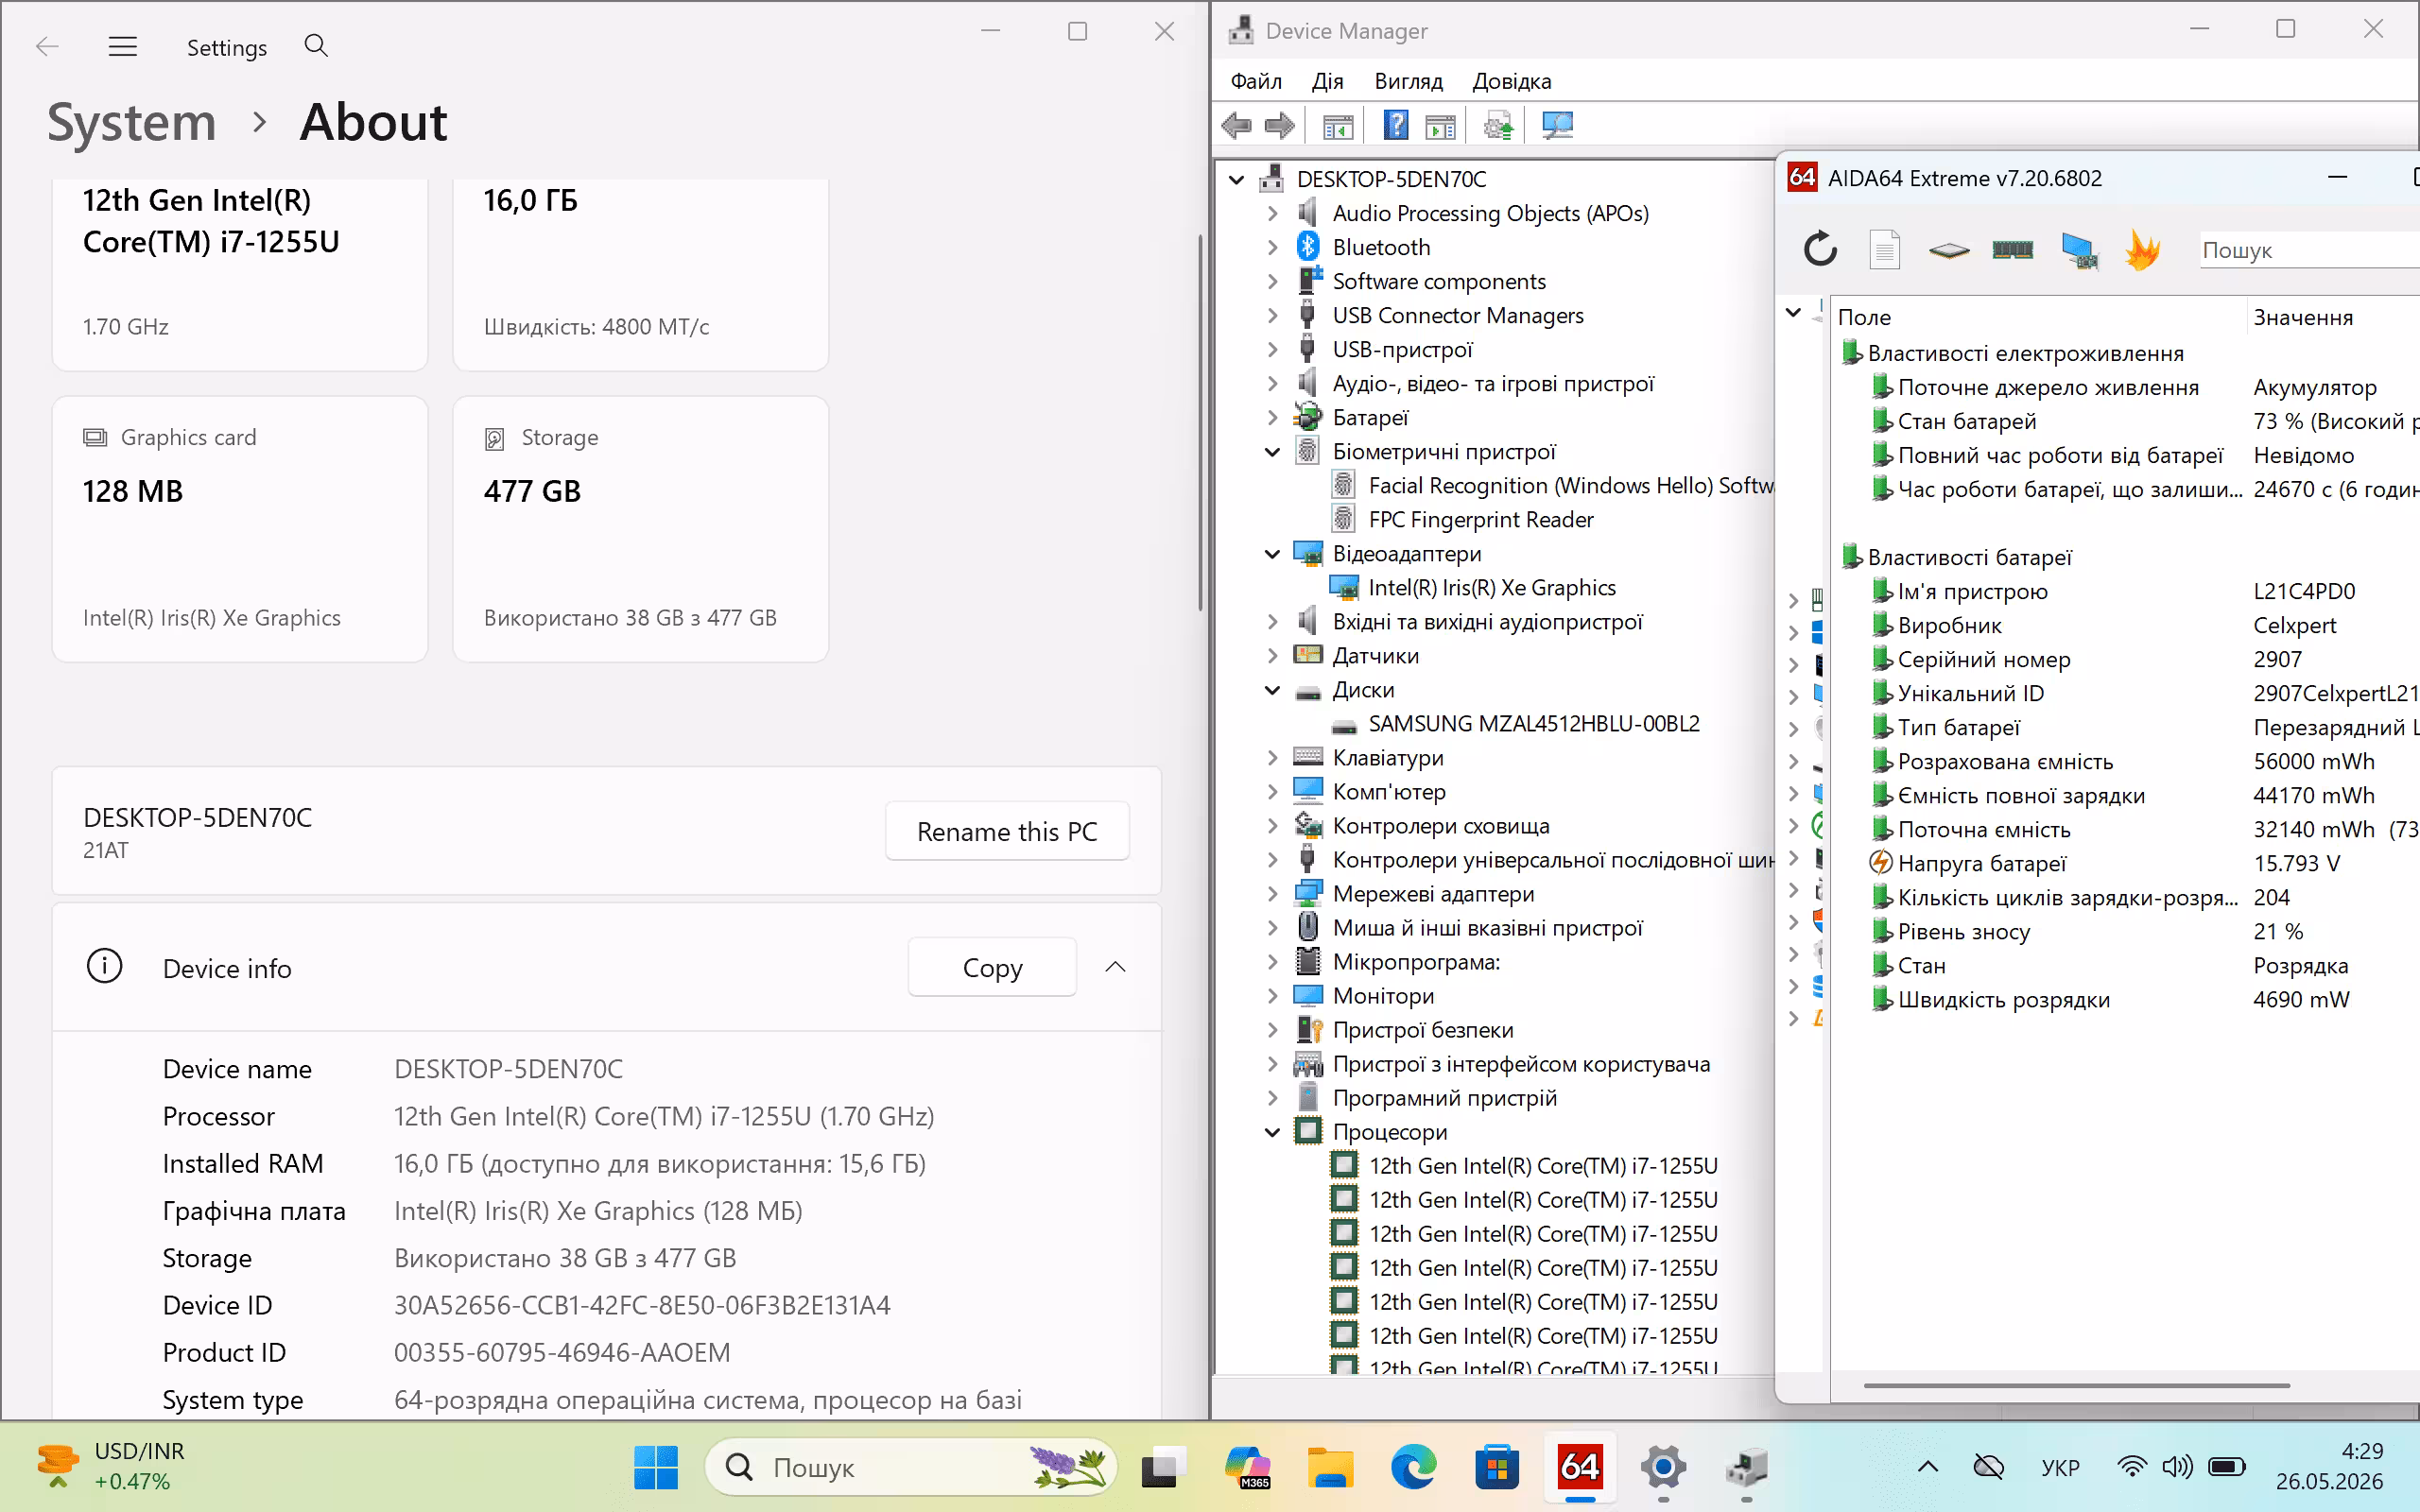Click the Forward arrow in Device Manager toolbar
The height and width of the screenshot is (1512, 2420).
click(1279, 126)
